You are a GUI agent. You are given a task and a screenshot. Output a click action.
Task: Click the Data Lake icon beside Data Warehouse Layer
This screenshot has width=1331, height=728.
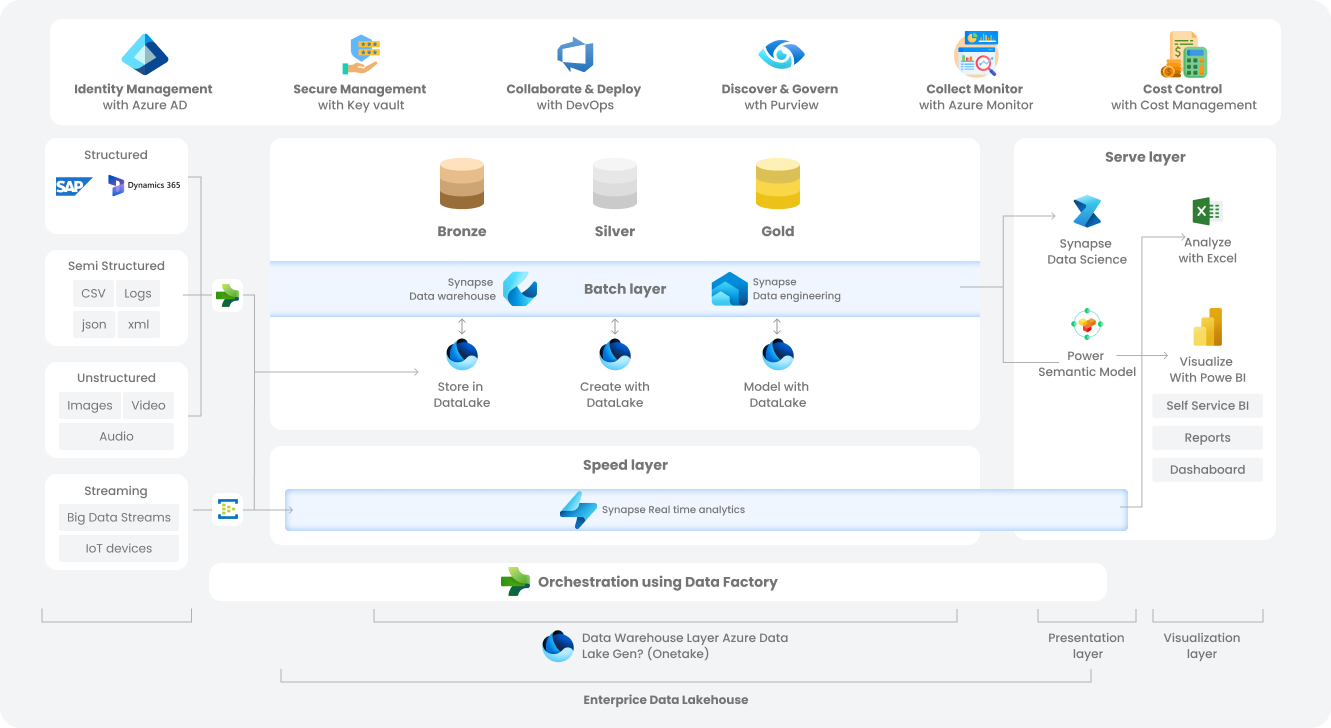(x=558, y=646)
